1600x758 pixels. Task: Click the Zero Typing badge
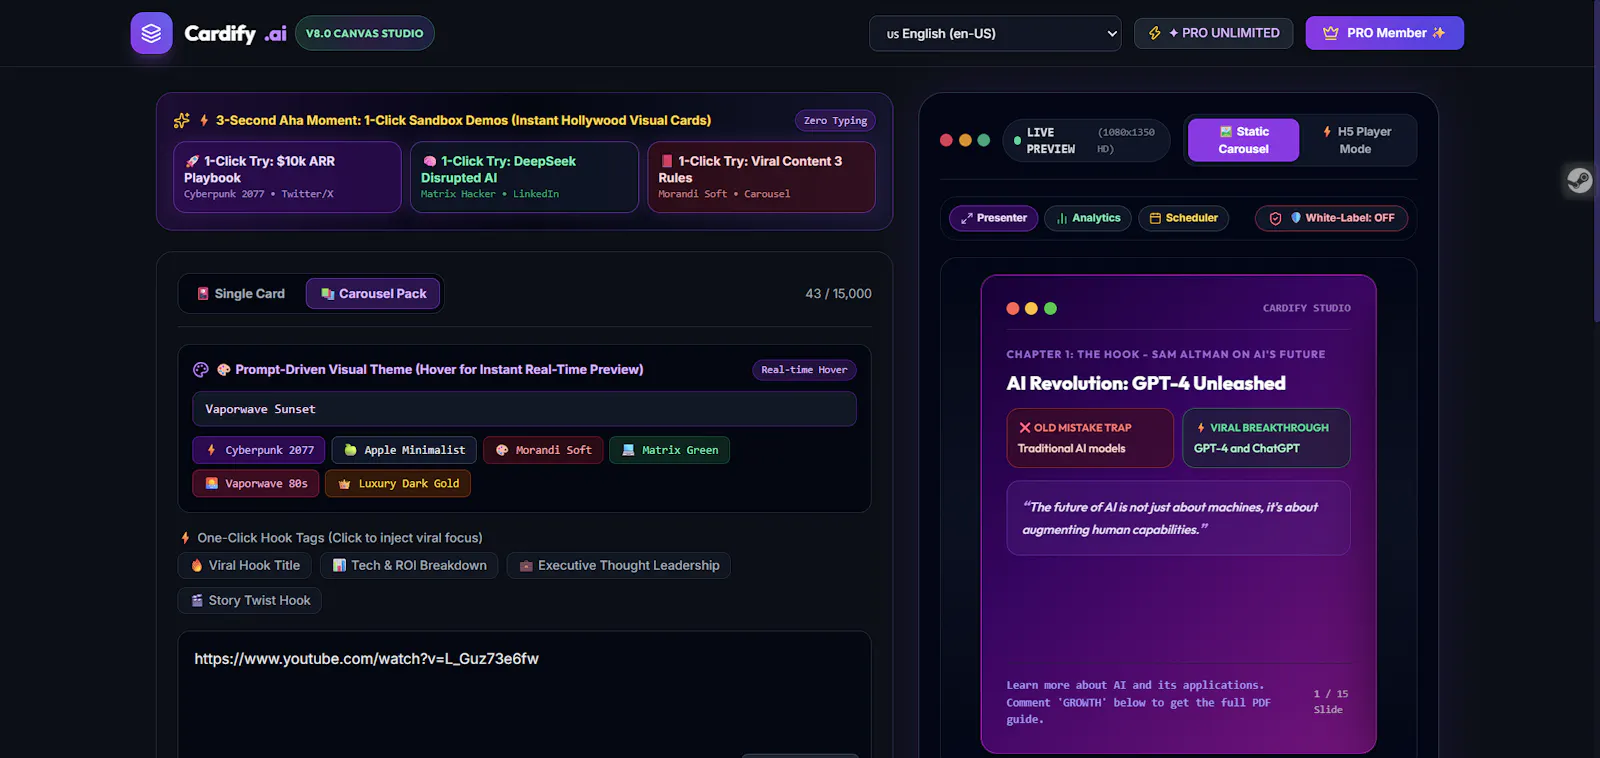coord(835,120)
